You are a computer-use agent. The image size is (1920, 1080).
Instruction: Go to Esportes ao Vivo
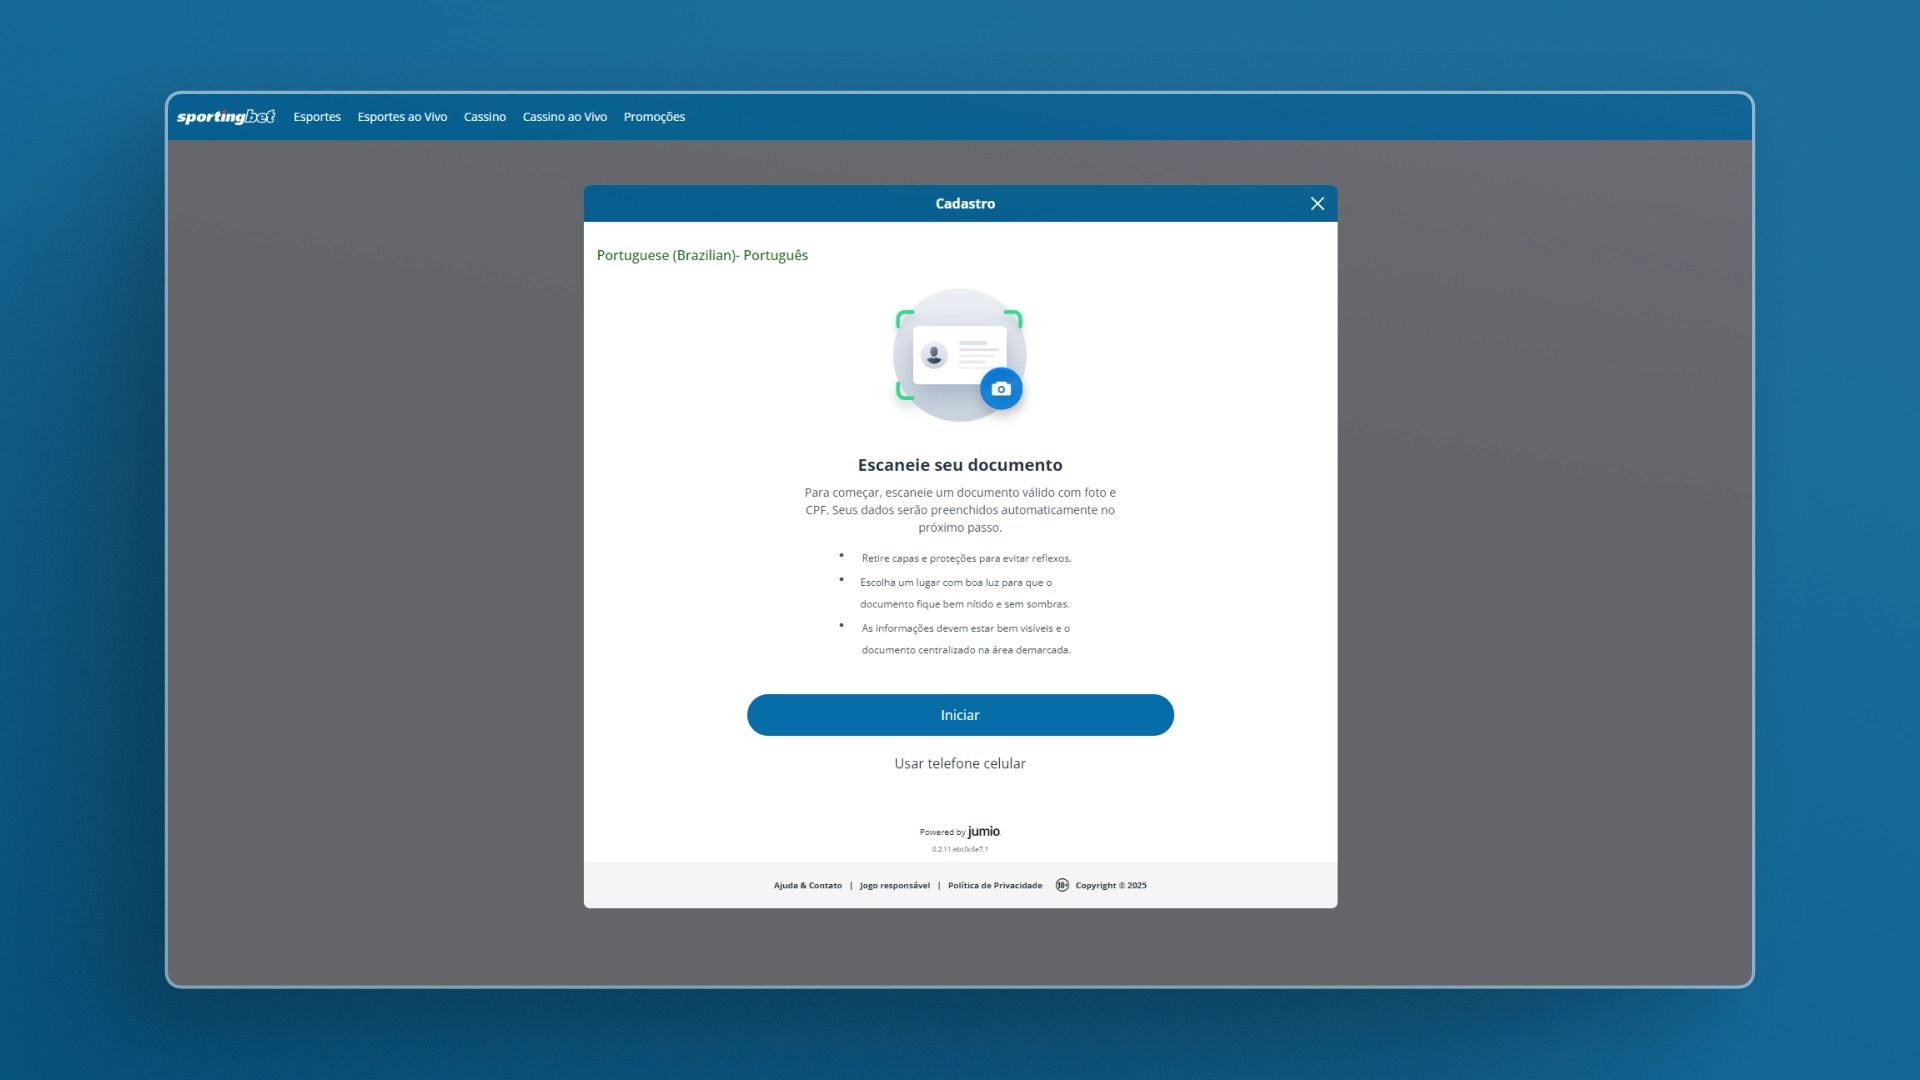pyautogui.click(x=402, y=117)
